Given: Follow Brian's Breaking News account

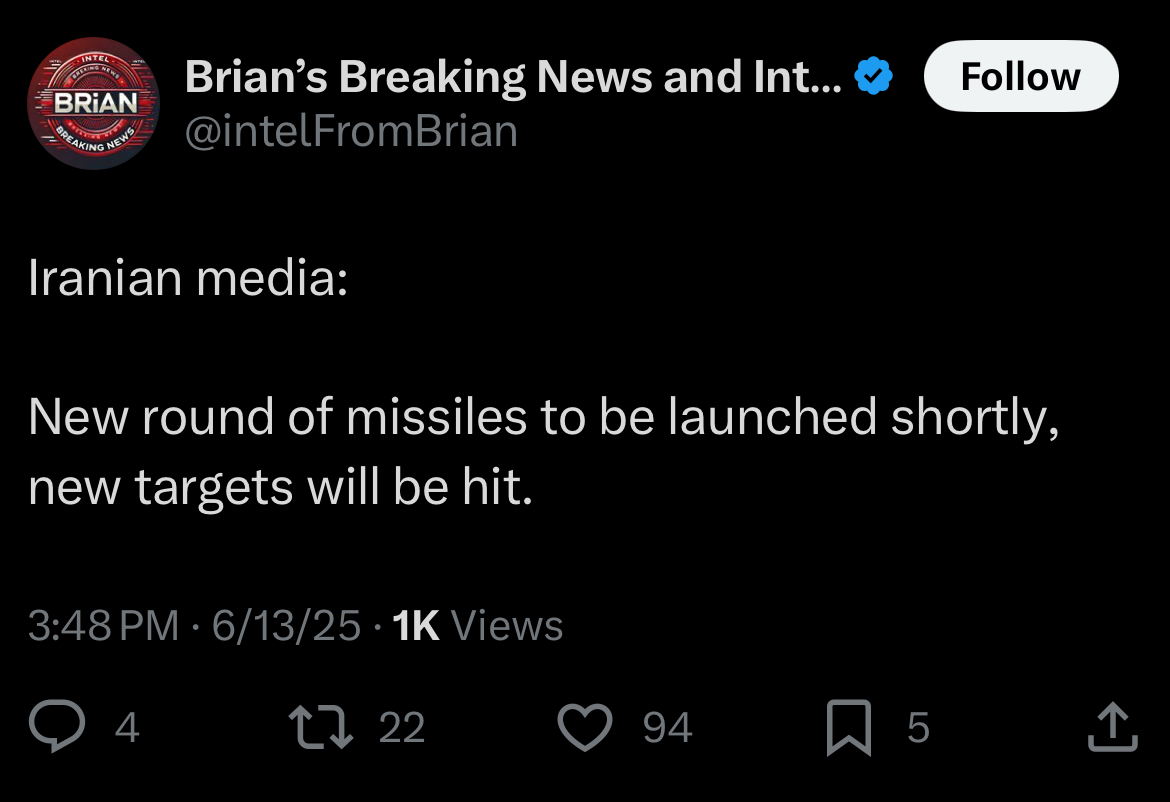Looking at the screenshot, I should point(1021,76).
